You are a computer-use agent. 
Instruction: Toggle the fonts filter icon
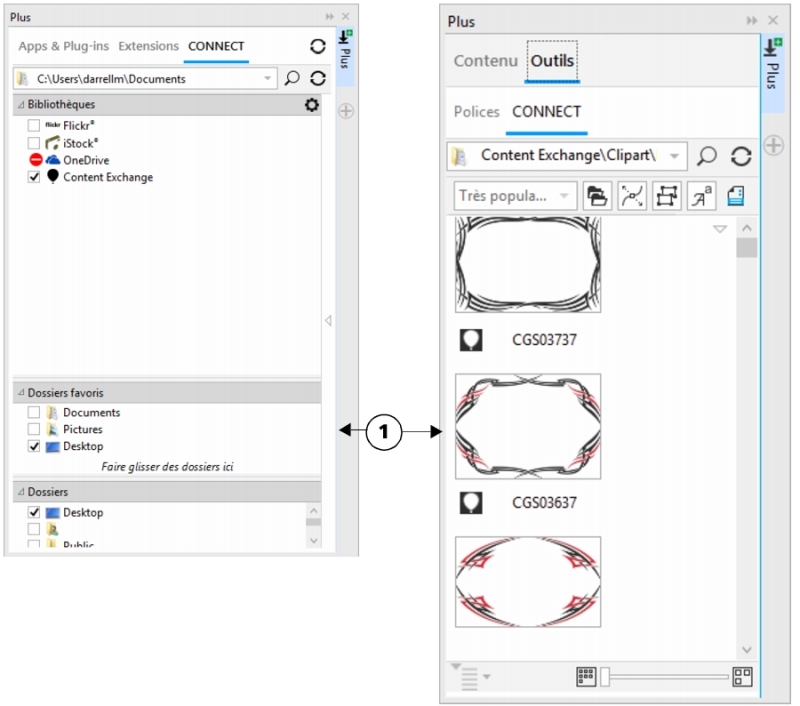701,196
